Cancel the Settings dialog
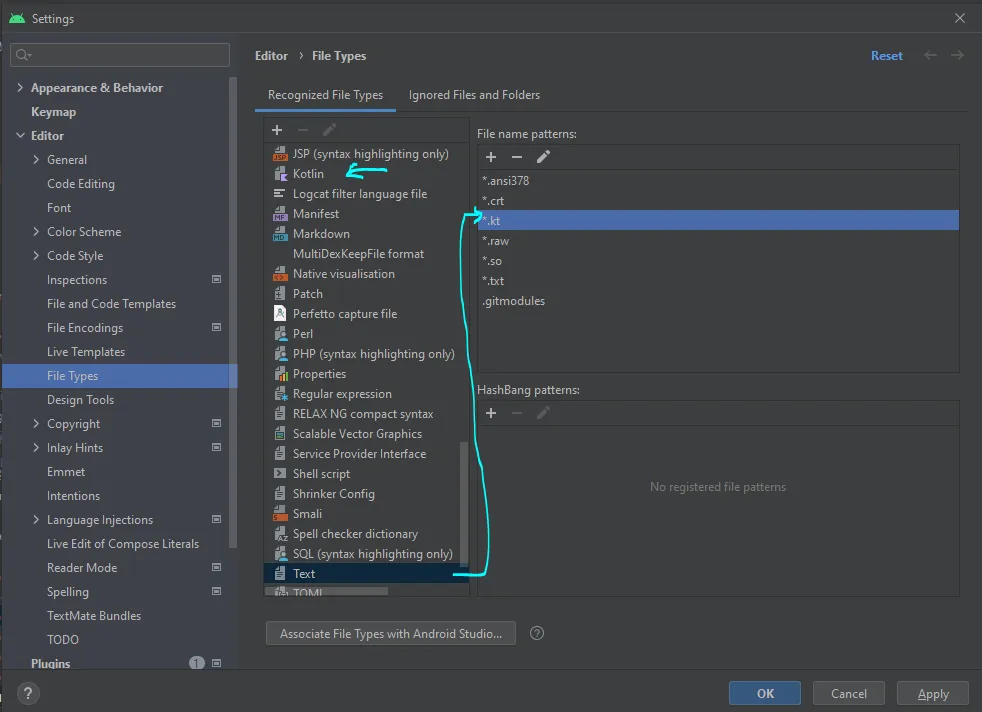Screen dimensions: 982x712 [849, 693]
